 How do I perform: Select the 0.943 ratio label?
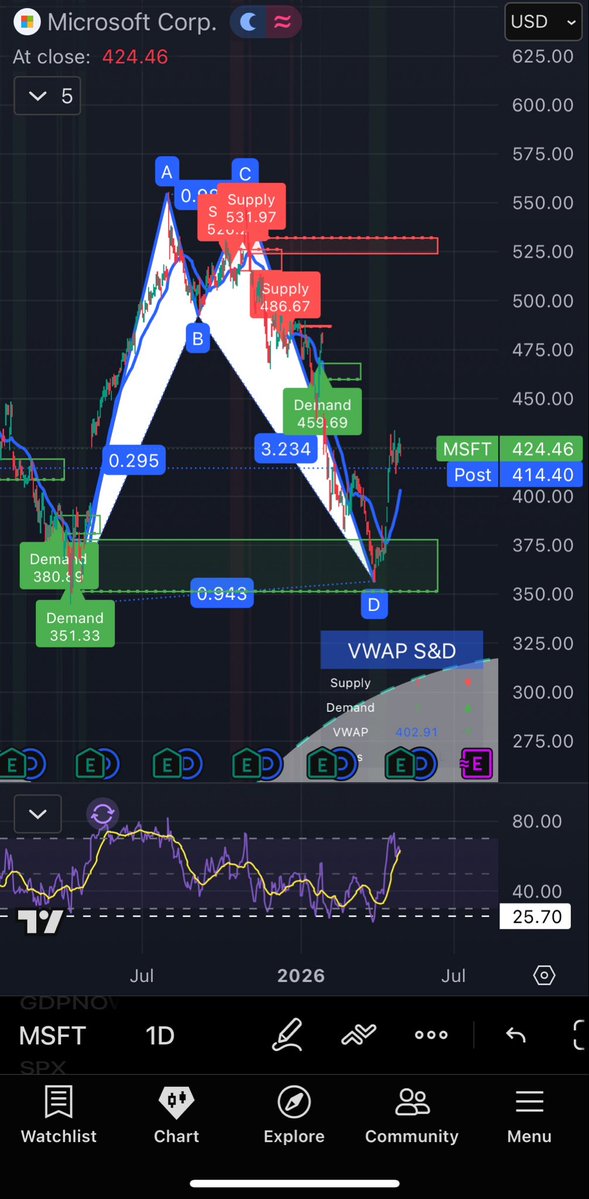point(221,593)
